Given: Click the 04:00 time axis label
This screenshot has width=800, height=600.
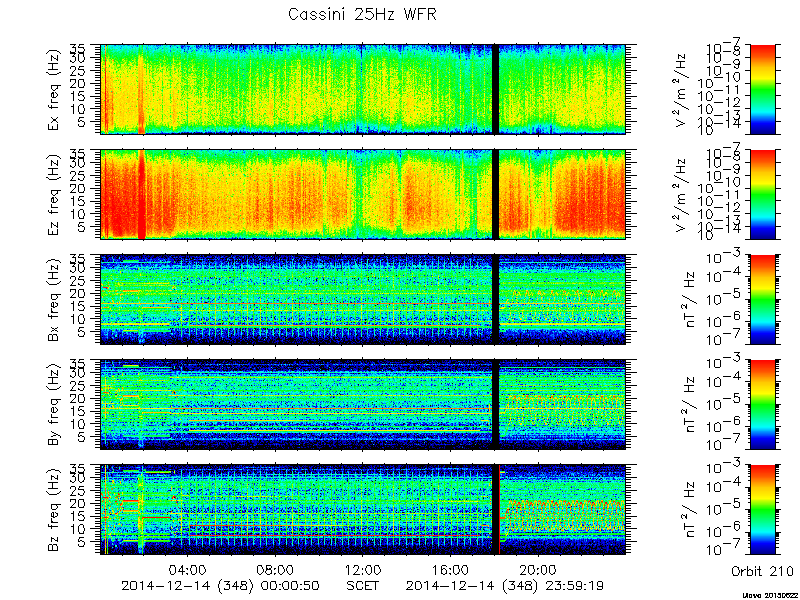Looking at the screenshot, I should [x=188, y=569].
